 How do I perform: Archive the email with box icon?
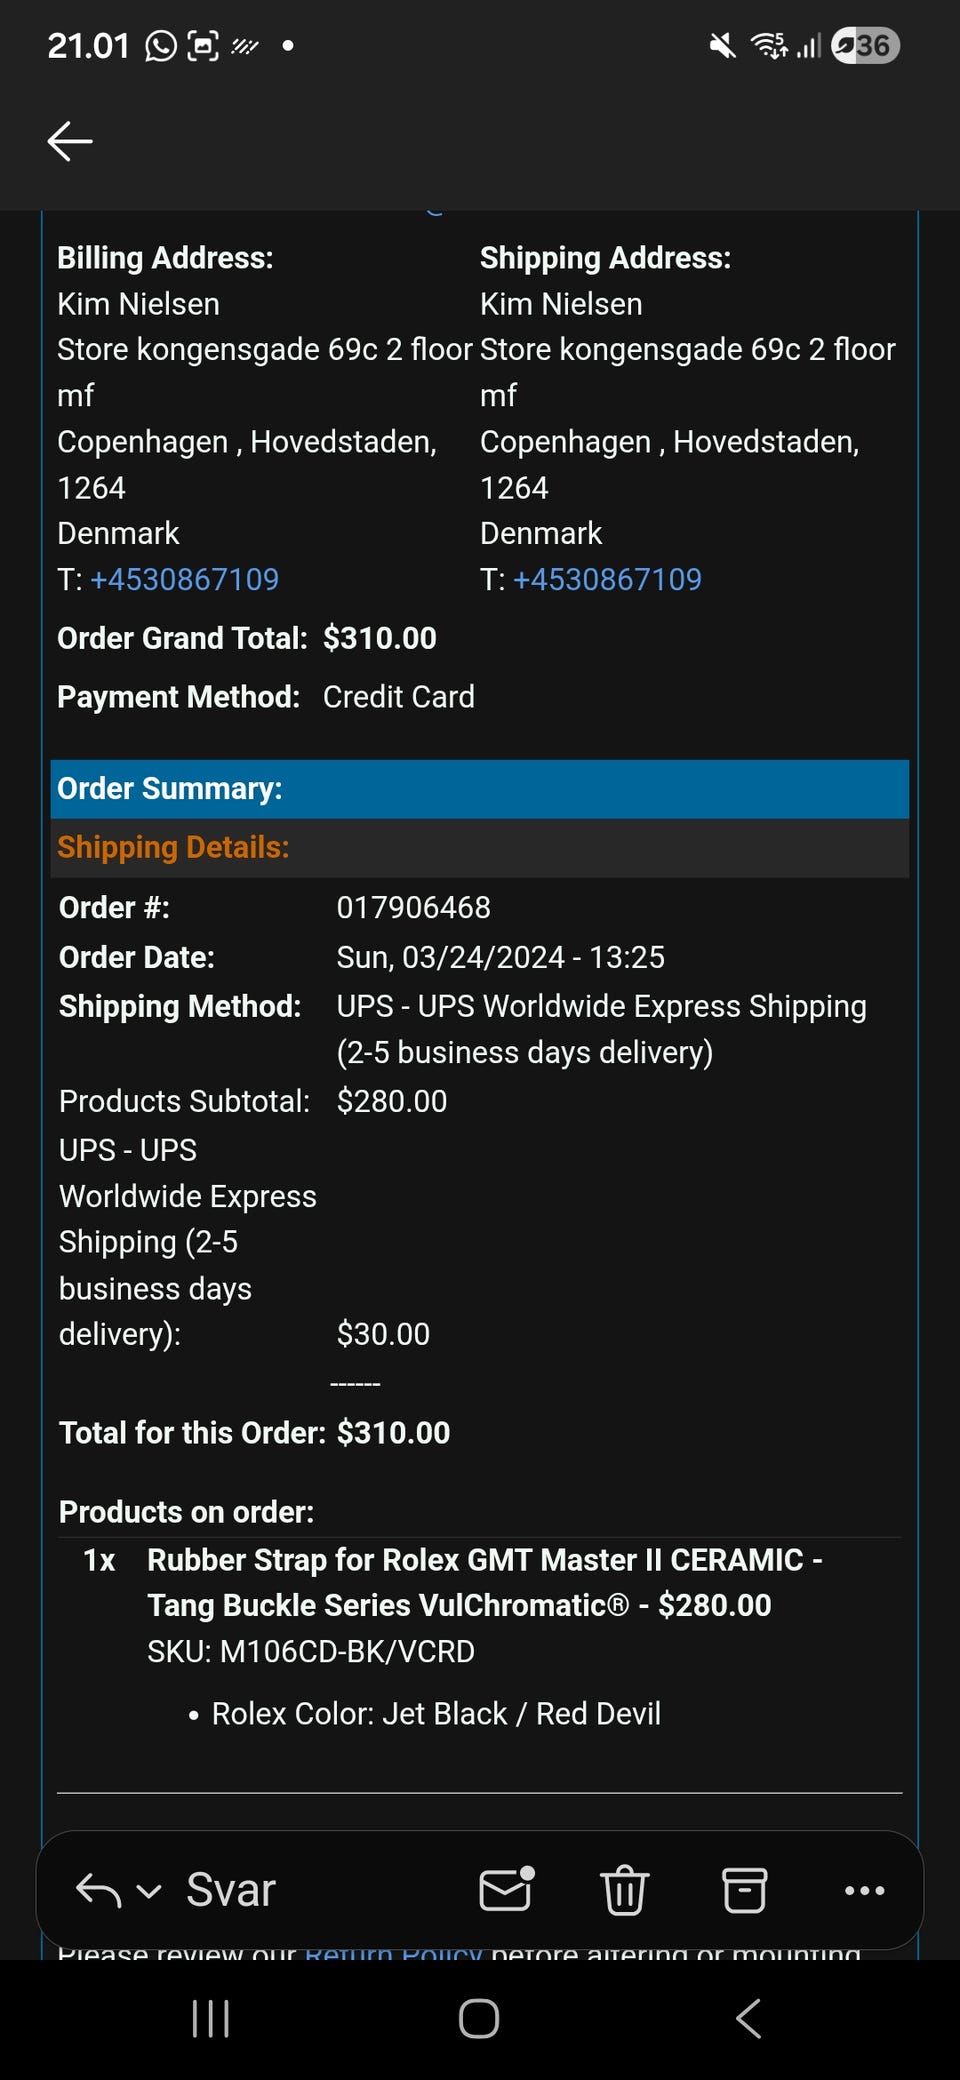click(x=745, y=1890)
